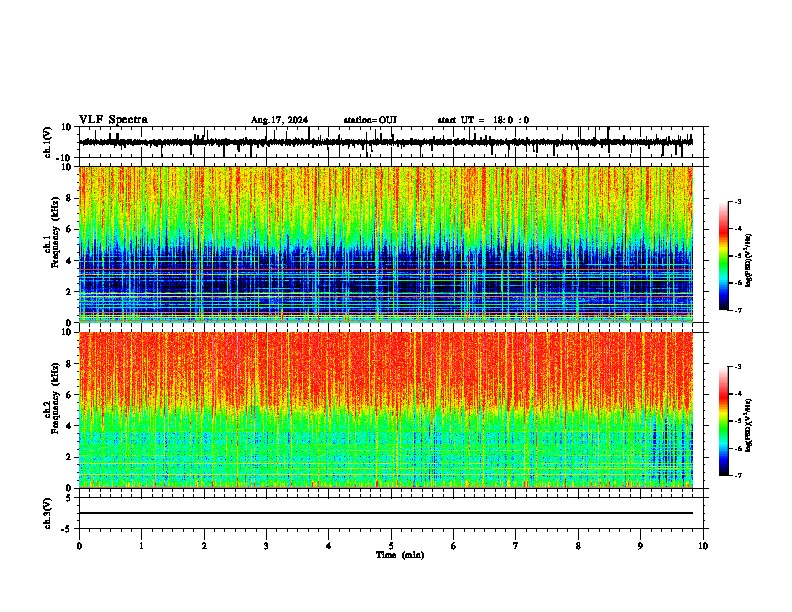Click the "station=OUI" label

tap(370, 120)
